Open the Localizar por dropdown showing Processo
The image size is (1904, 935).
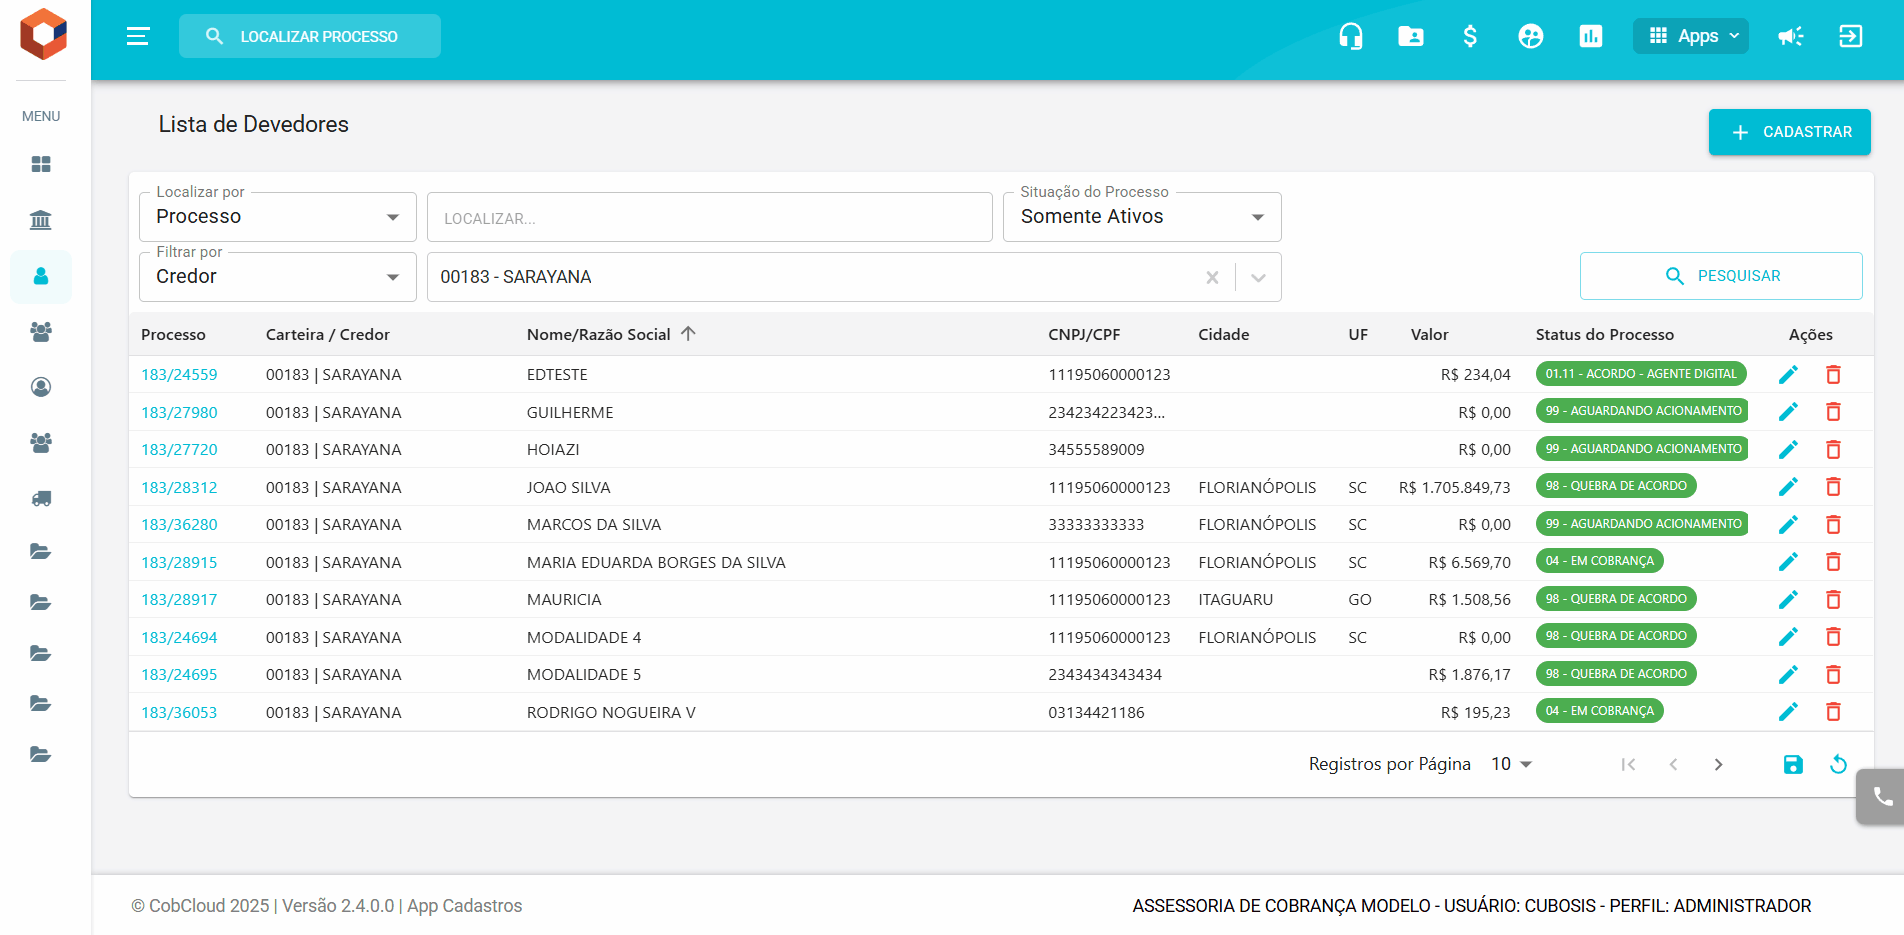tap(278, 217)
